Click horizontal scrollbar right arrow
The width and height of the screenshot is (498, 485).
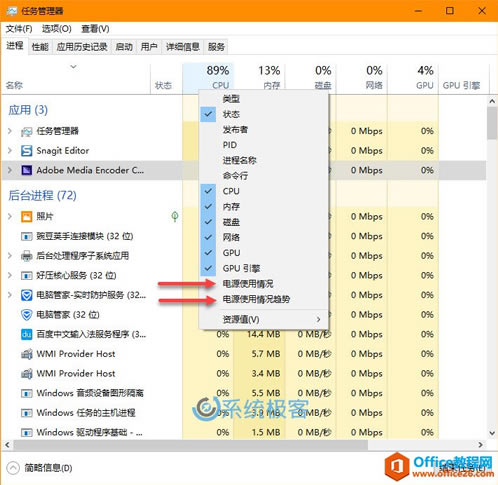(480, 445)
